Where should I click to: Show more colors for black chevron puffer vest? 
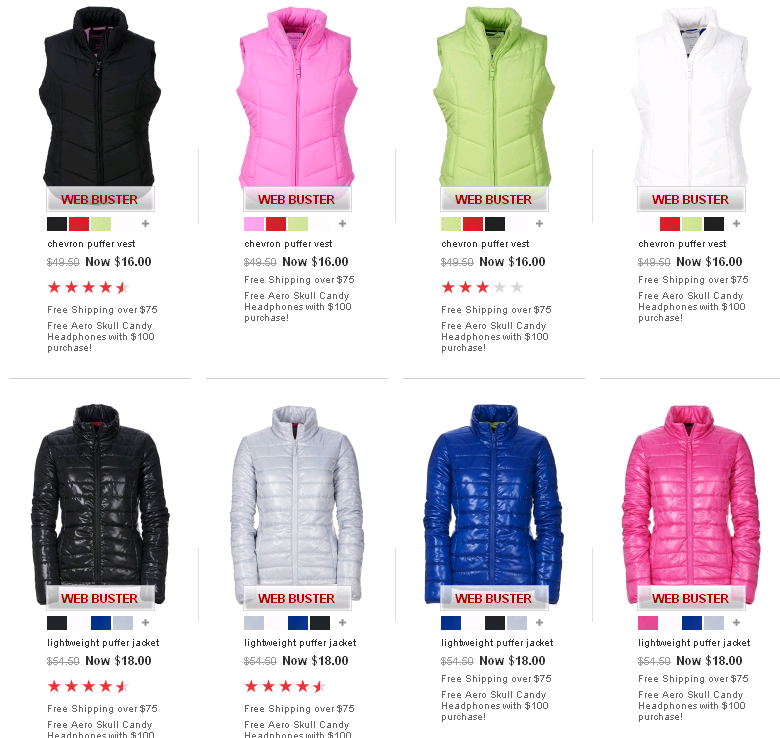(x=145, y=224)
